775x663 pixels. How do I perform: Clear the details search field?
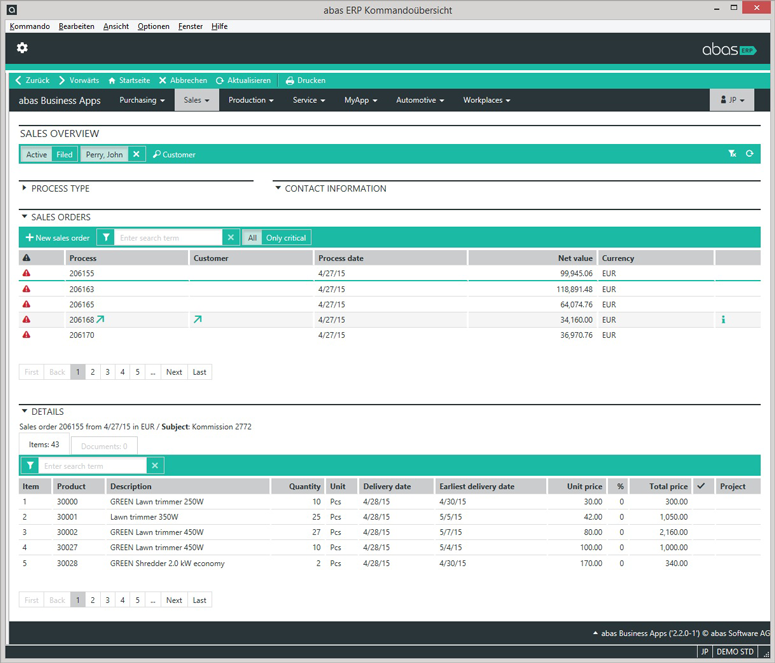[155, 465]
